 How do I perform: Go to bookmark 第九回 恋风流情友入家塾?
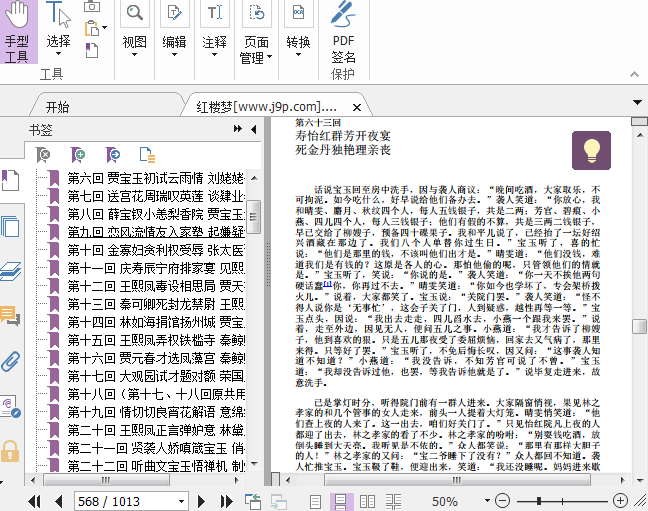coord(156,232)
